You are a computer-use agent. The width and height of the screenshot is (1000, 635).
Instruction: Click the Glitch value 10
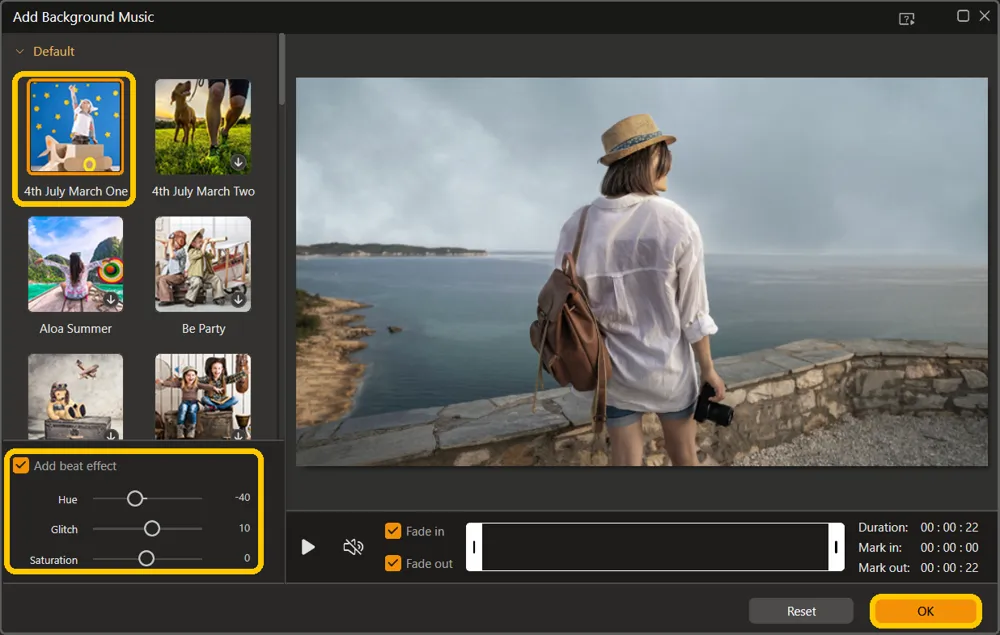click(244, 528)
